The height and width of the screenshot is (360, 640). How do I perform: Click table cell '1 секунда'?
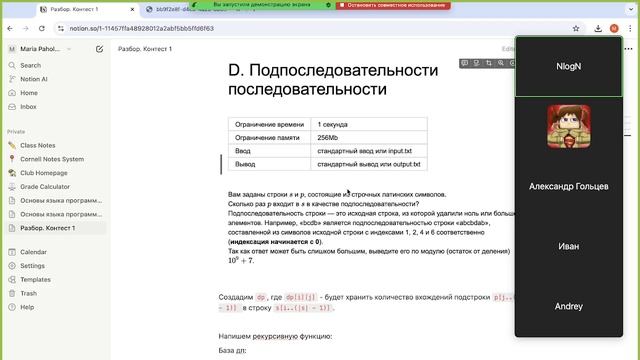click(x=369, y=124)
